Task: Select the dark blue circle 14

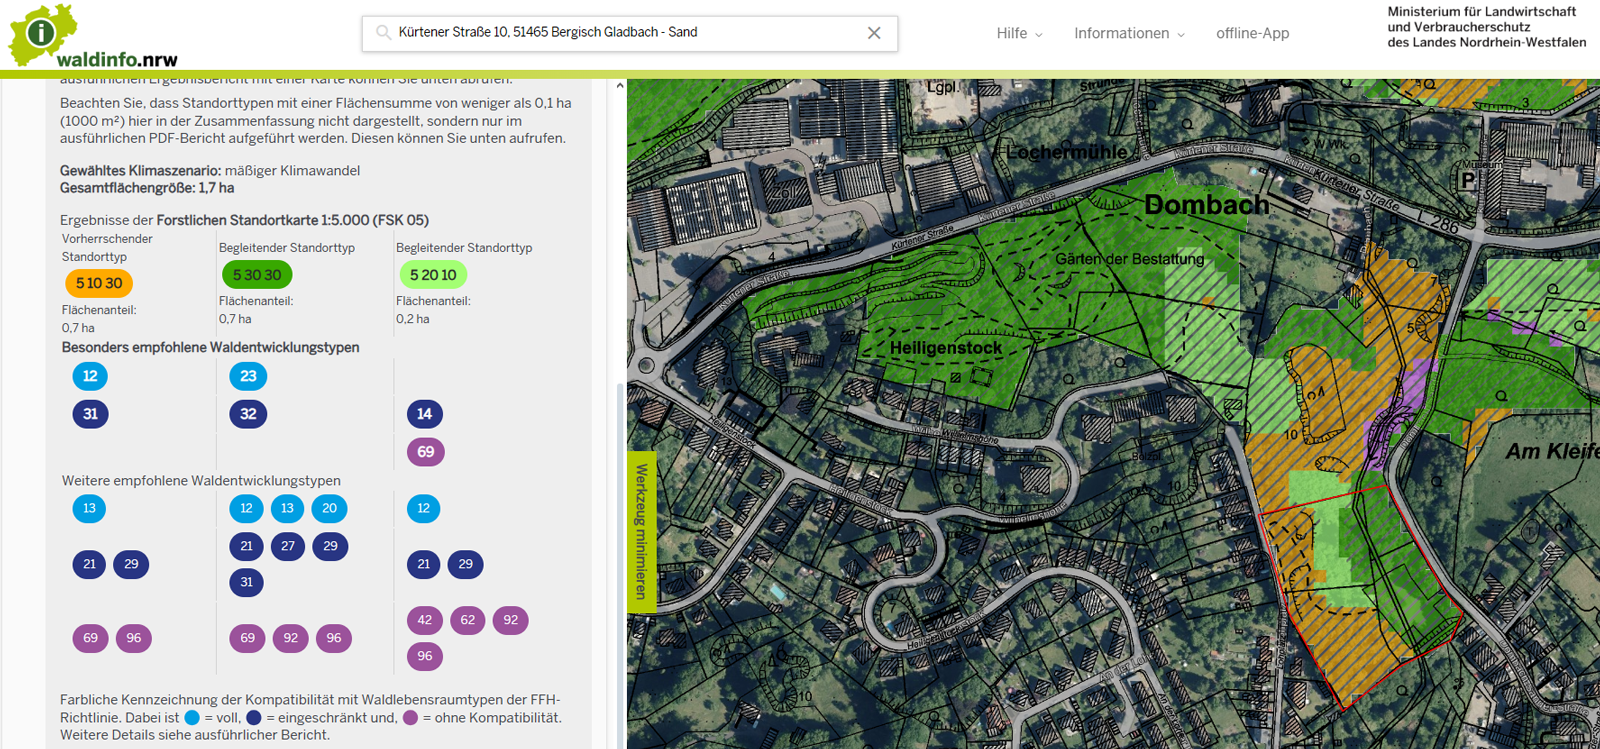Action: 425,414
